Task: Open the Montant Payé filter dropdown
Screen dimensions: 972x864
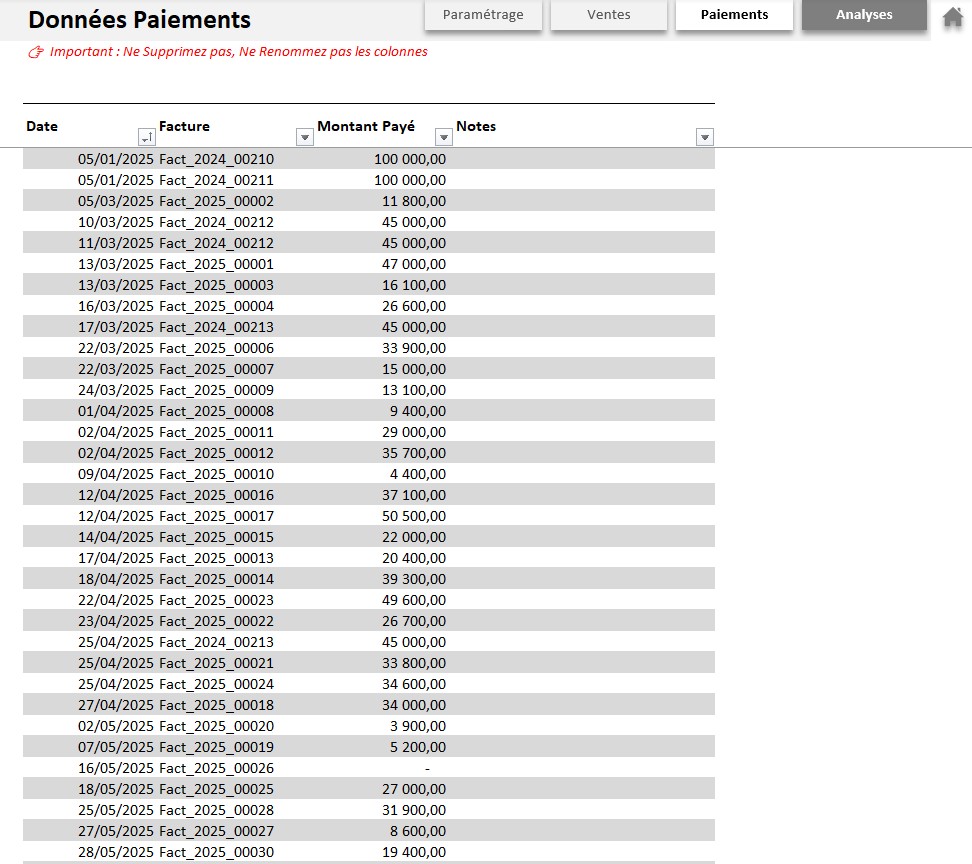Action: 444,137
